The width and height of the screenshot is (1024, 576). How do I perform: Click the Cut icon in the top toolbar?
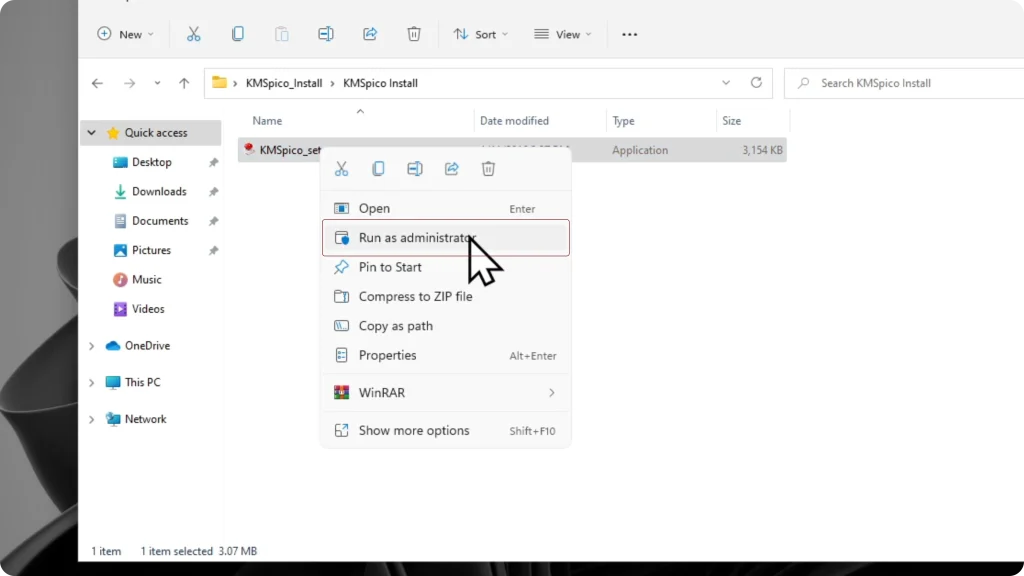[193, 34]
